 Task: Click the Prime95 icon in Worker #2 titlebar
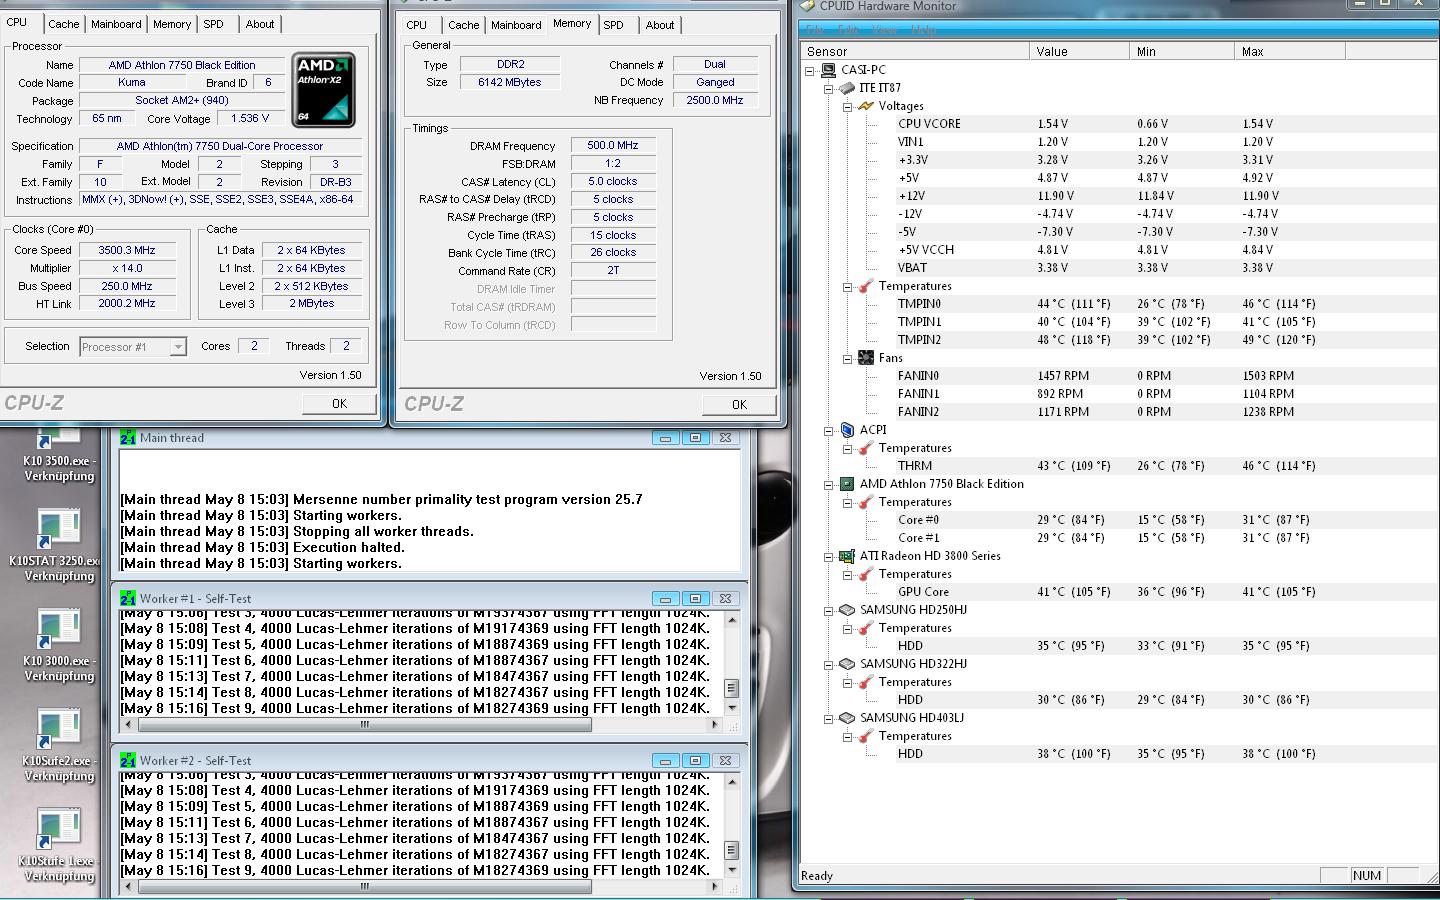coord(128,760)
